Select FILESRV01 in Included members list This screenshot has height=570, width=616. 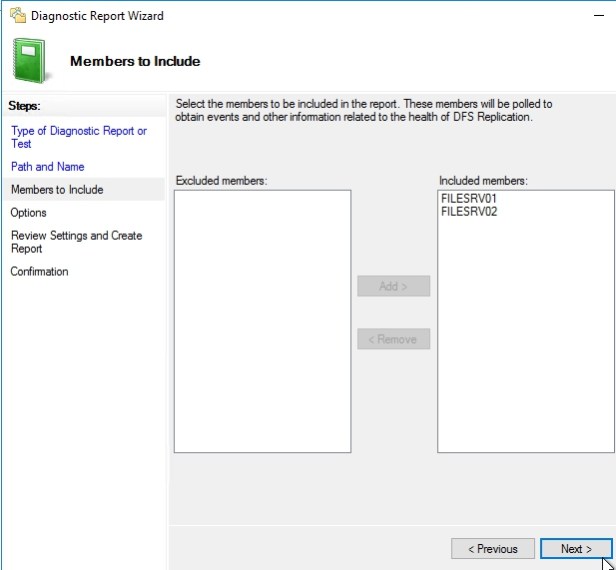[x=469, y=199]
